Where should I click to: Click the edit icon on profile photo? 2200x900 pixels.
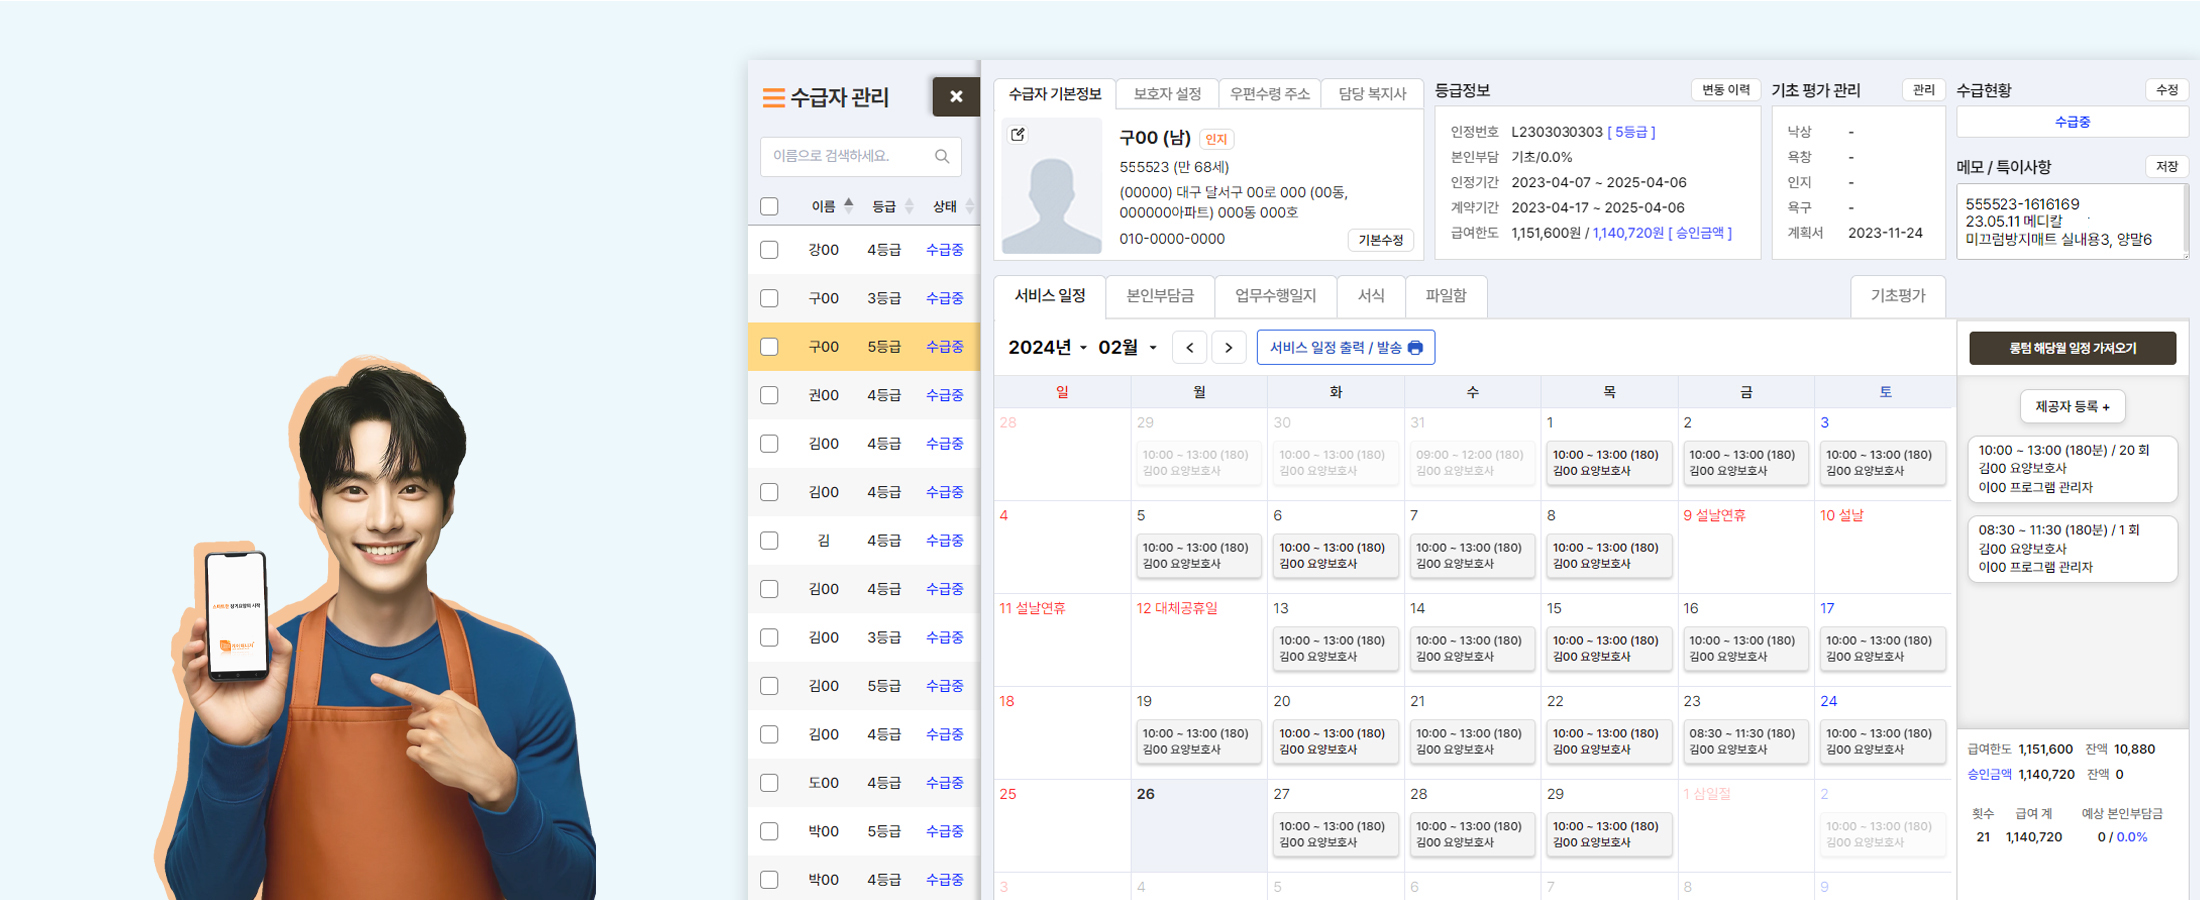click(x=1018, y=135)
